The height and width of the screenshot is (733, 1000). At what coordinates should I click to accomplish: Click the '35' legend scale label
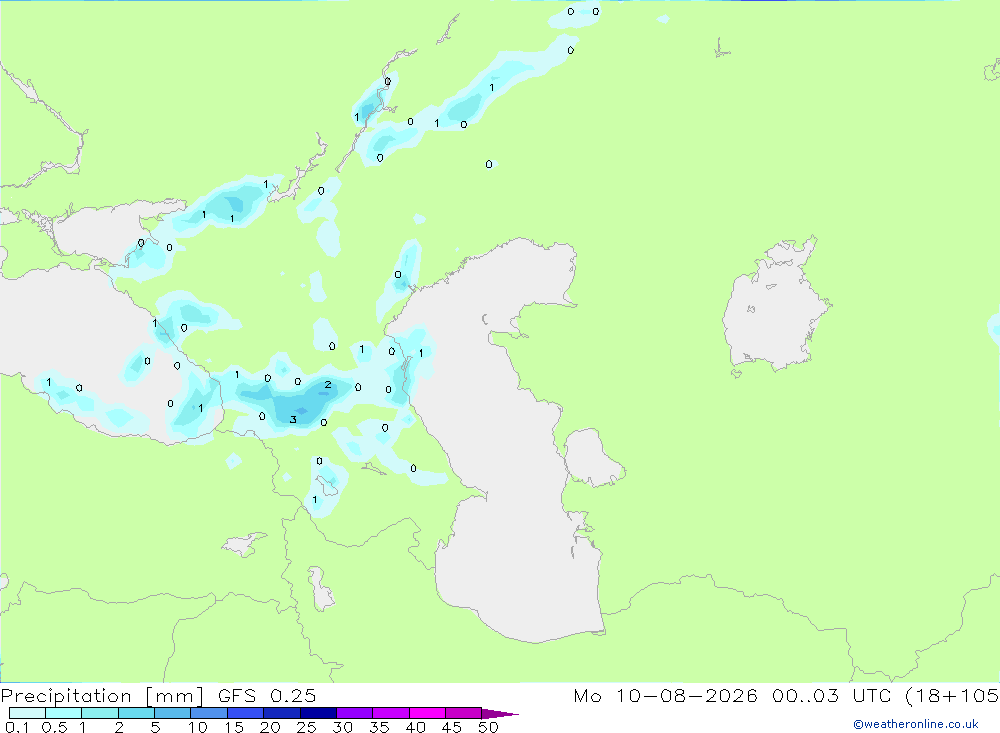coord(379,727)
